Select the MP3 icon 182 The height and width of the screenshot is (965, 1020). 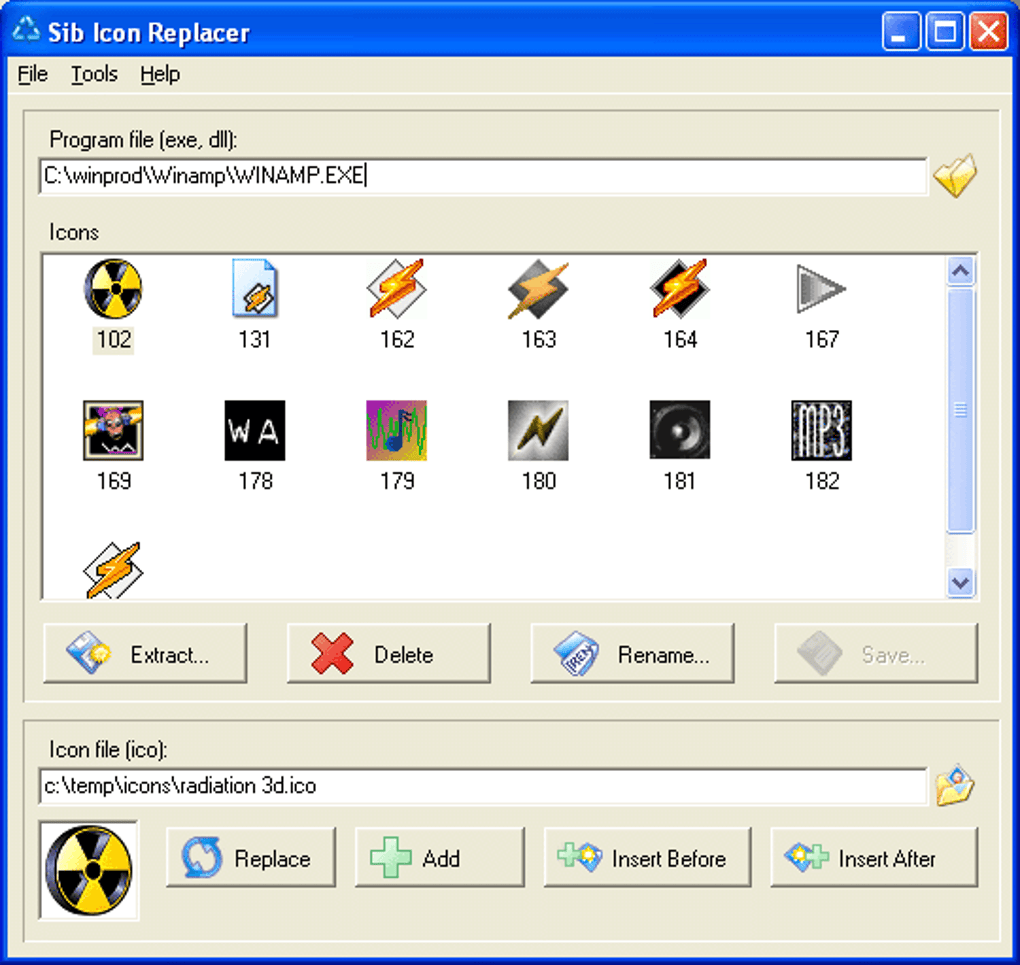pos(822,430)
